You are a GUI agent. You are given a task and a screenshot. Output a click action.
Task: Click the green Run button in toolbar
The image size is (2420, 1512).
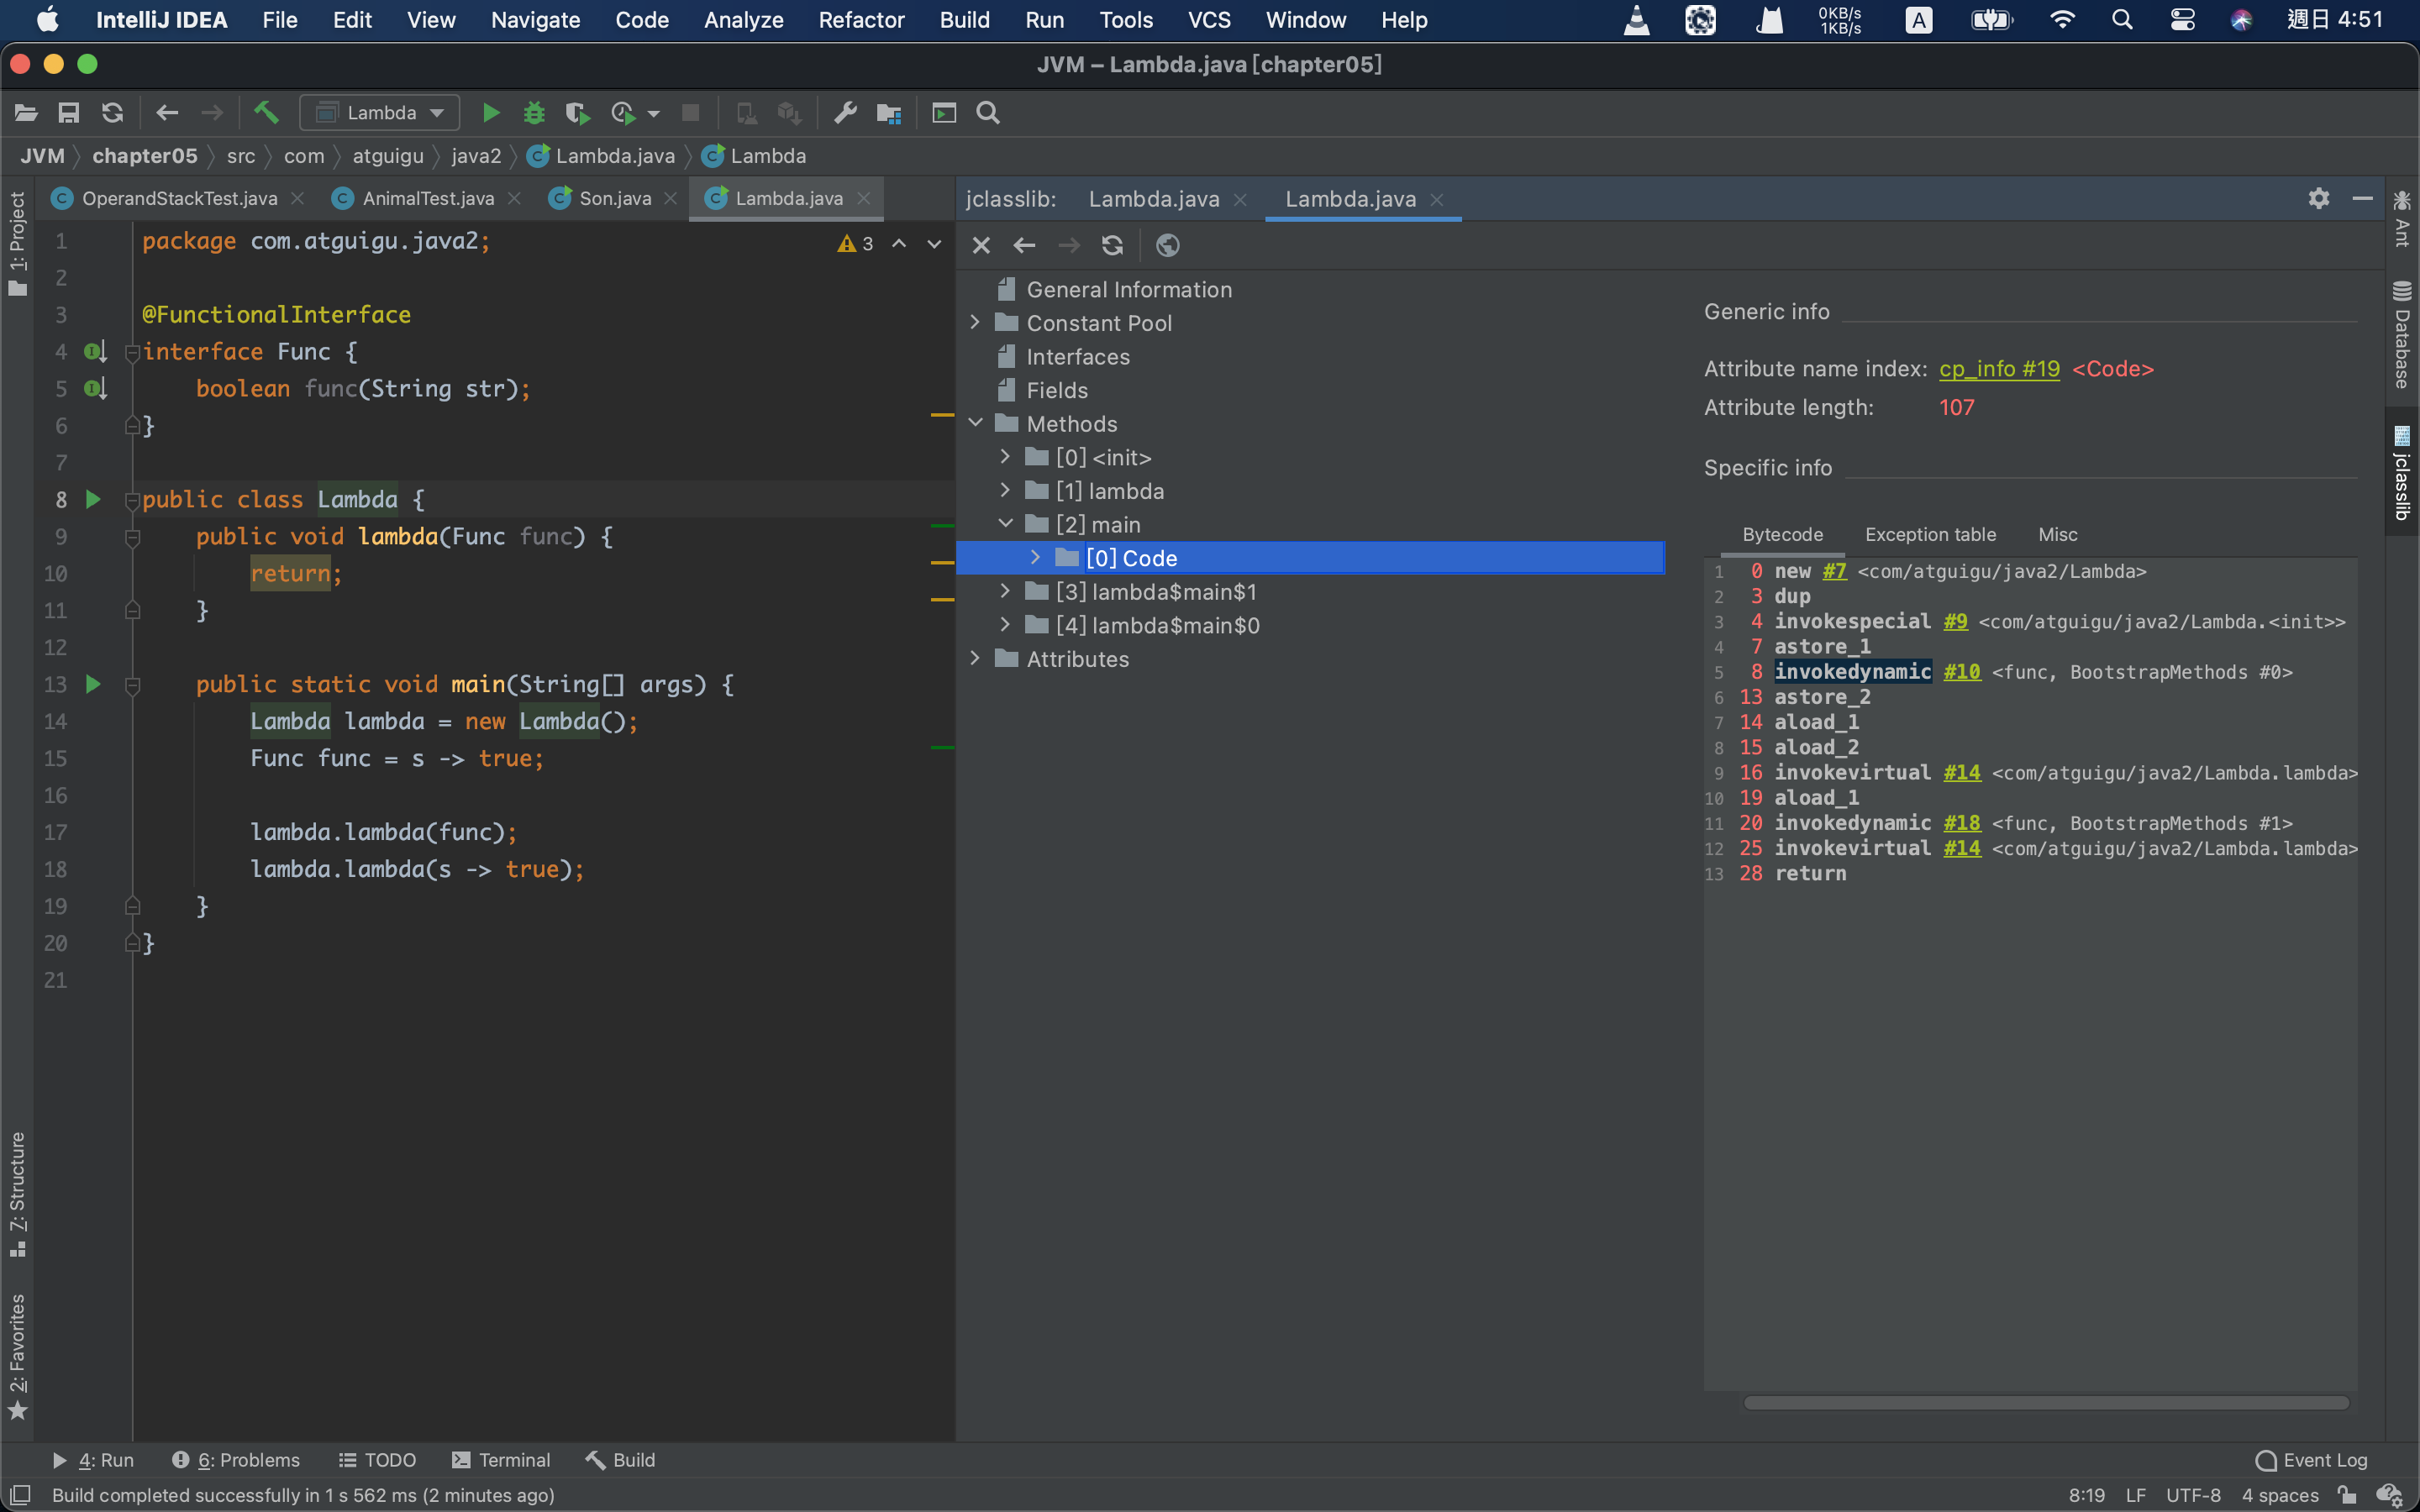click(490, 113)
